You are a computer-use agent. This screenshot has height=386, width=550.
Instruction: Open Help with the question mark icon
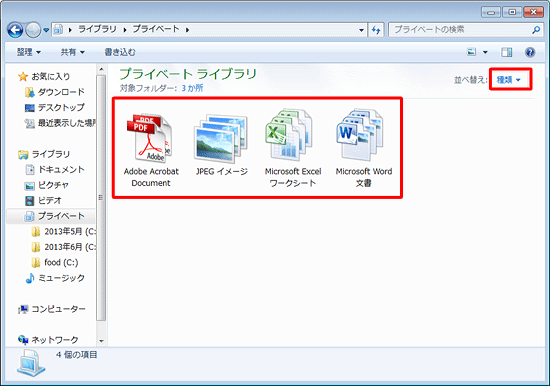530,52
